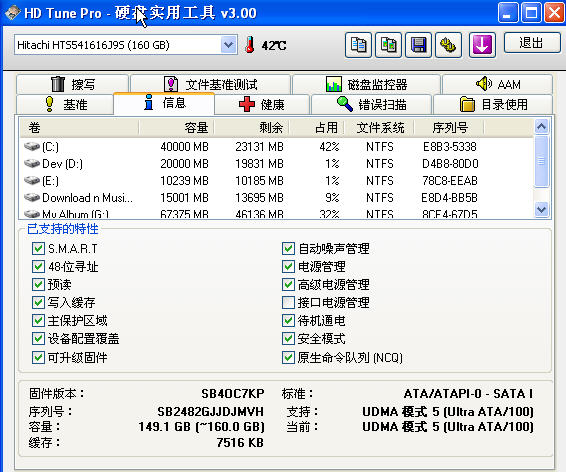Click the copy text to clipboard icon
The height and width of the screenshot is (472, 566).
[358, 45]
